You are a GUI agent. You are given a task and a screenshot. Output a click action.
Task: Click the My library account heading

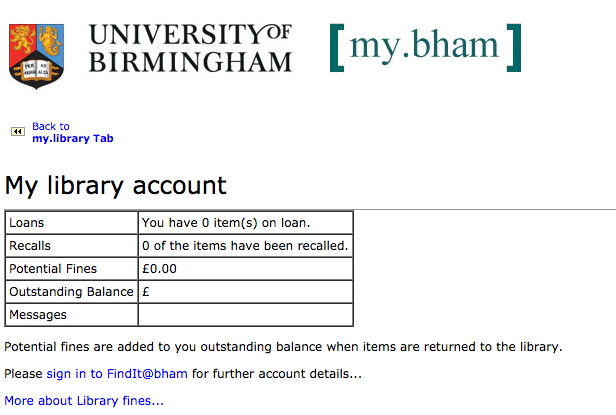tap(116, 185)
